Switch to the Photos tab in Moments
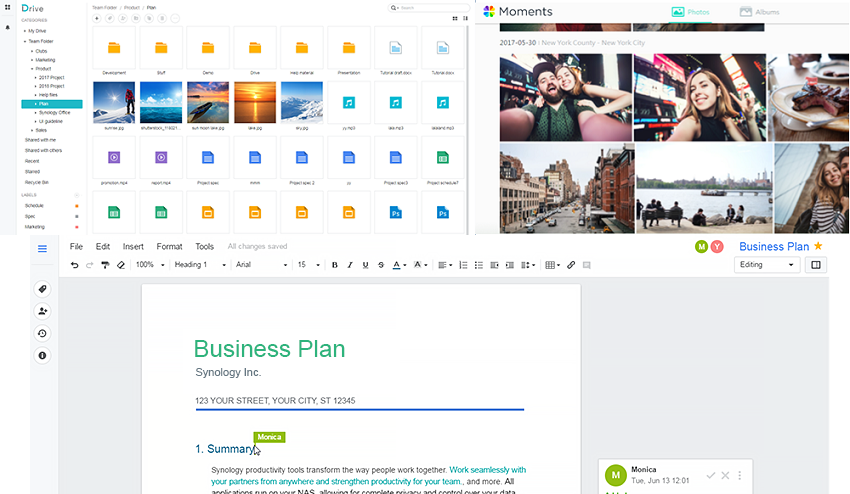This screenshot has width=850, height=494. click(x=691, y=12)
